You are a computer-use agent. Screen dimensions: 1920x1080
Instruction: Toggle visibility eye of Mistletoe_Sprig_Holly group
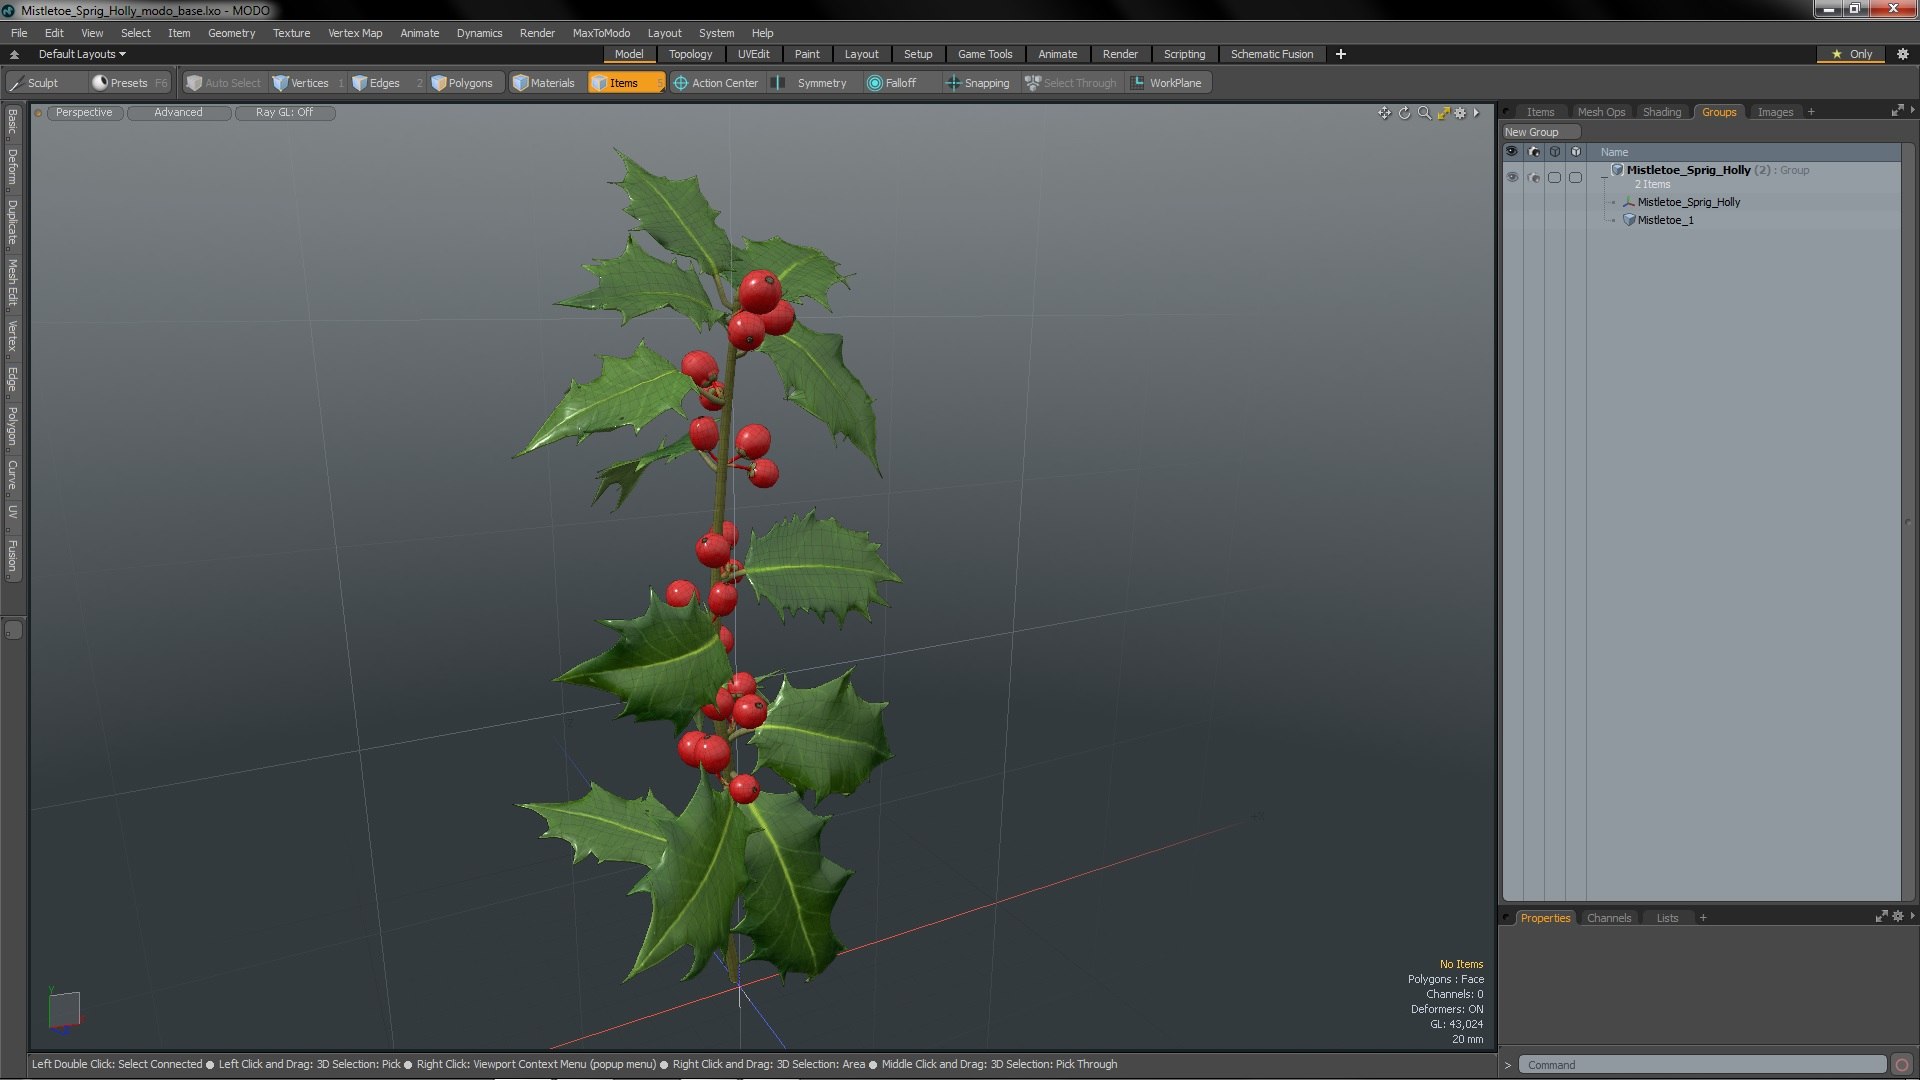click(1512, 177)
